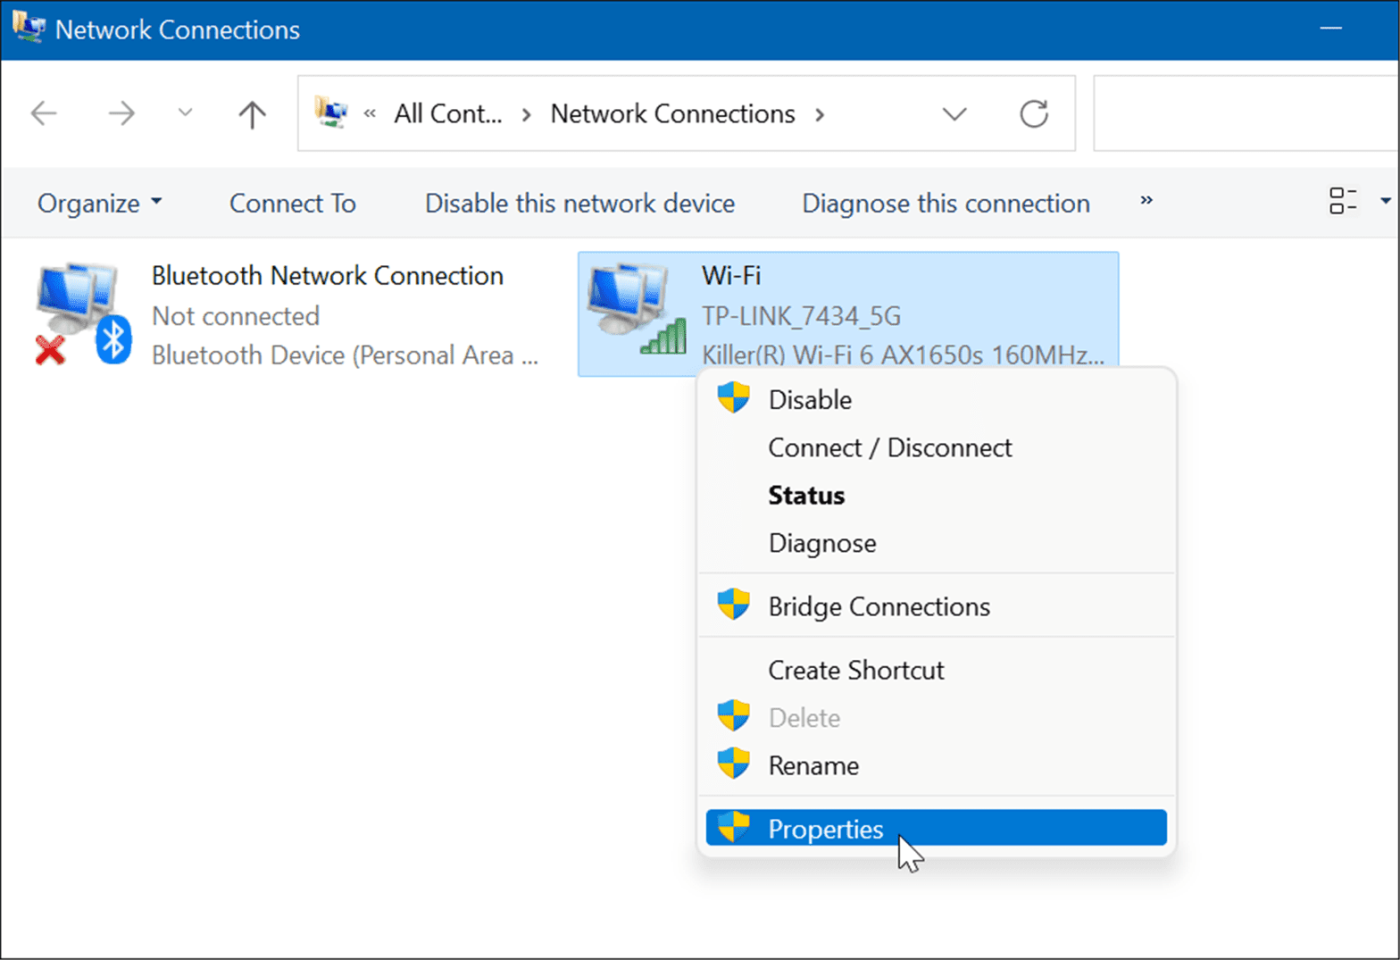Select Bluetooth Network Connection adapter icon
This screenshot has width=1400, height=960.
pos(84,313)
